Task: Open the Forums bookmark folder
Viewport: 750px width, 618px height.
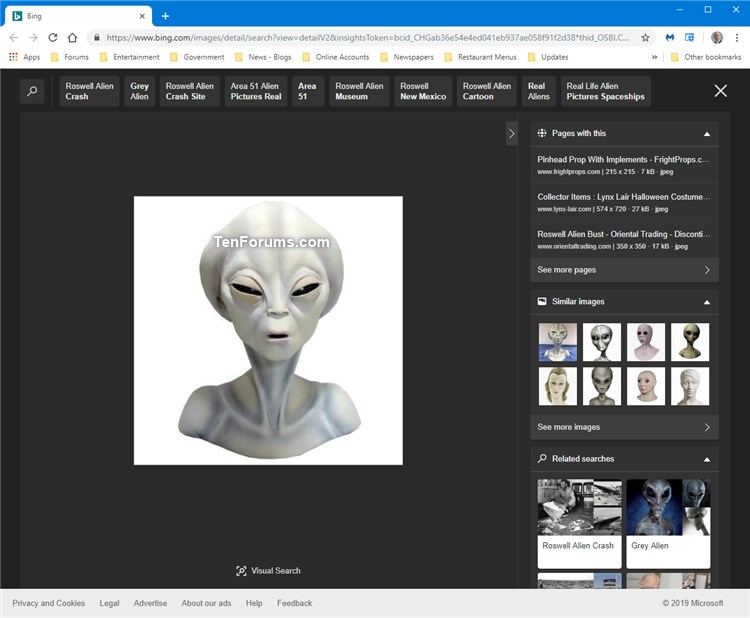Action: 70,57
